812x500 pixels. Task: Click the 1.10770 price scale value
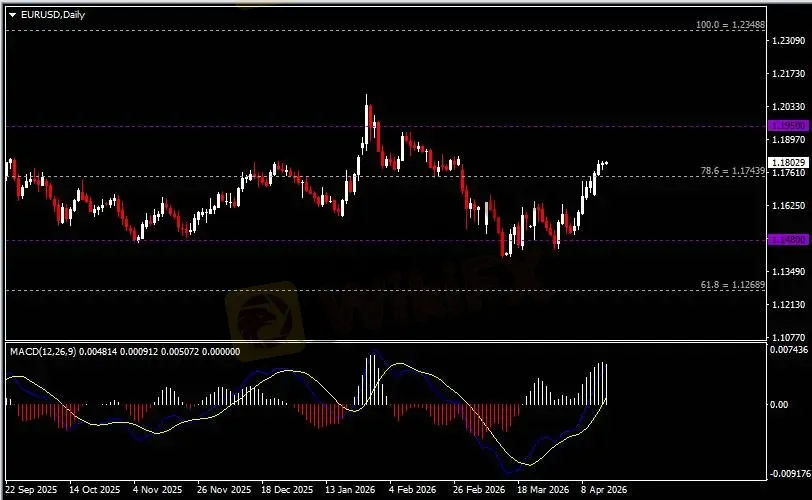pyautogui.click(x=789, y=338)
